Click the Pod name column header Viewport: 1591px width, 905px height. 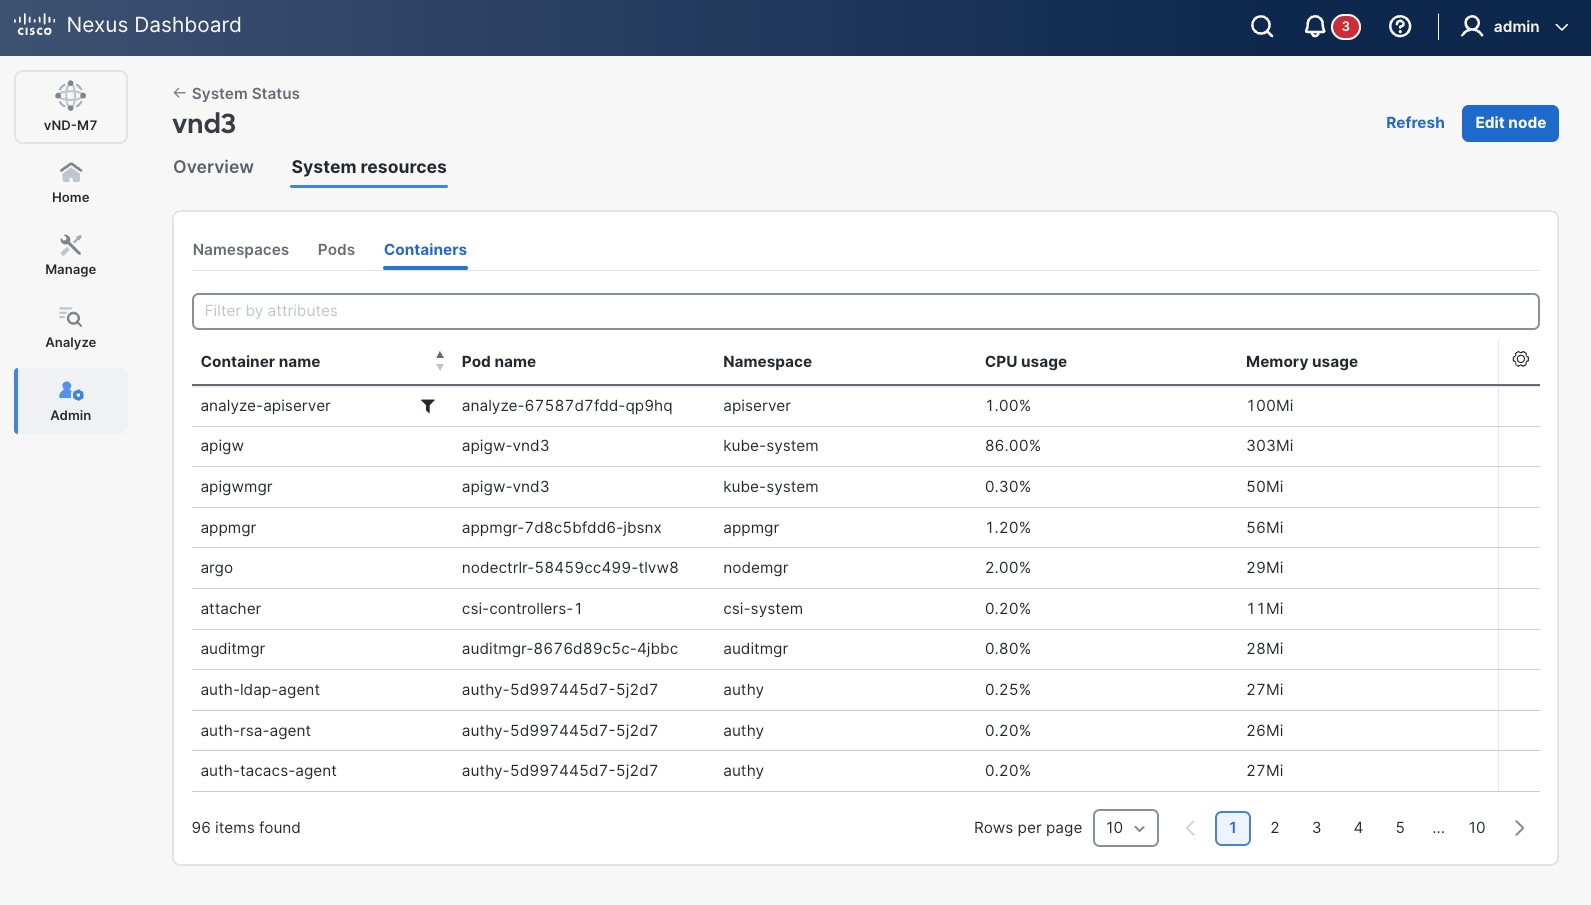click(499, 362)
